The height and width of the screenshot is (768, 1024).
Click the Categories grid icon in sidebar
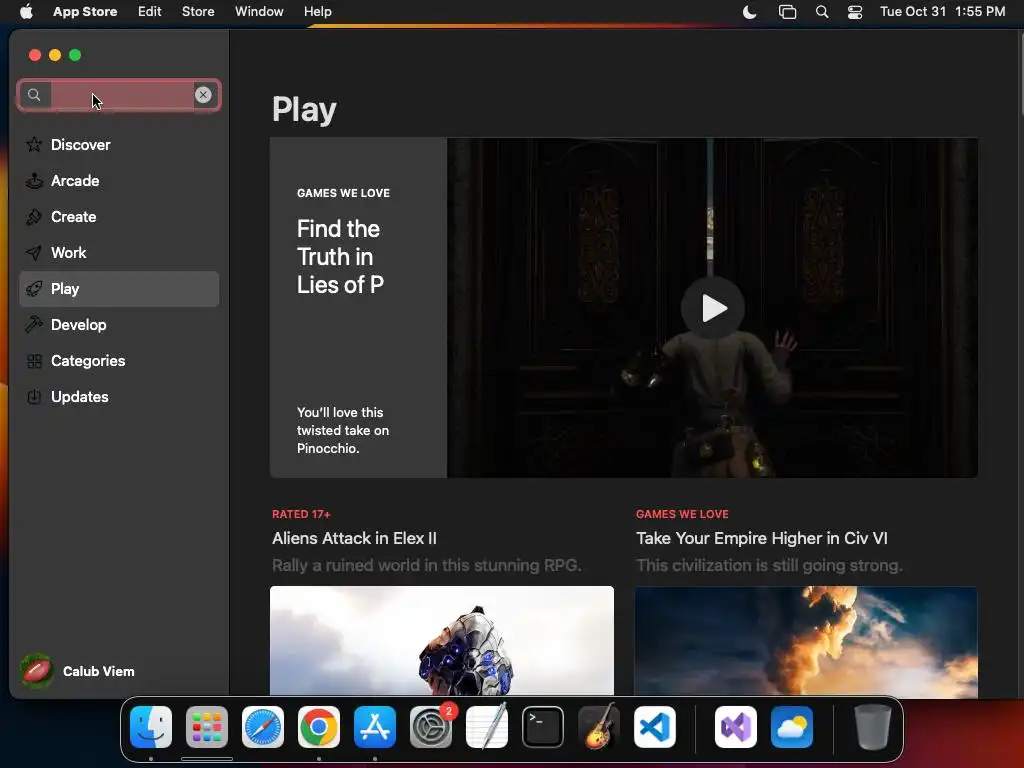pyautogui.click(x=34, y=360)
